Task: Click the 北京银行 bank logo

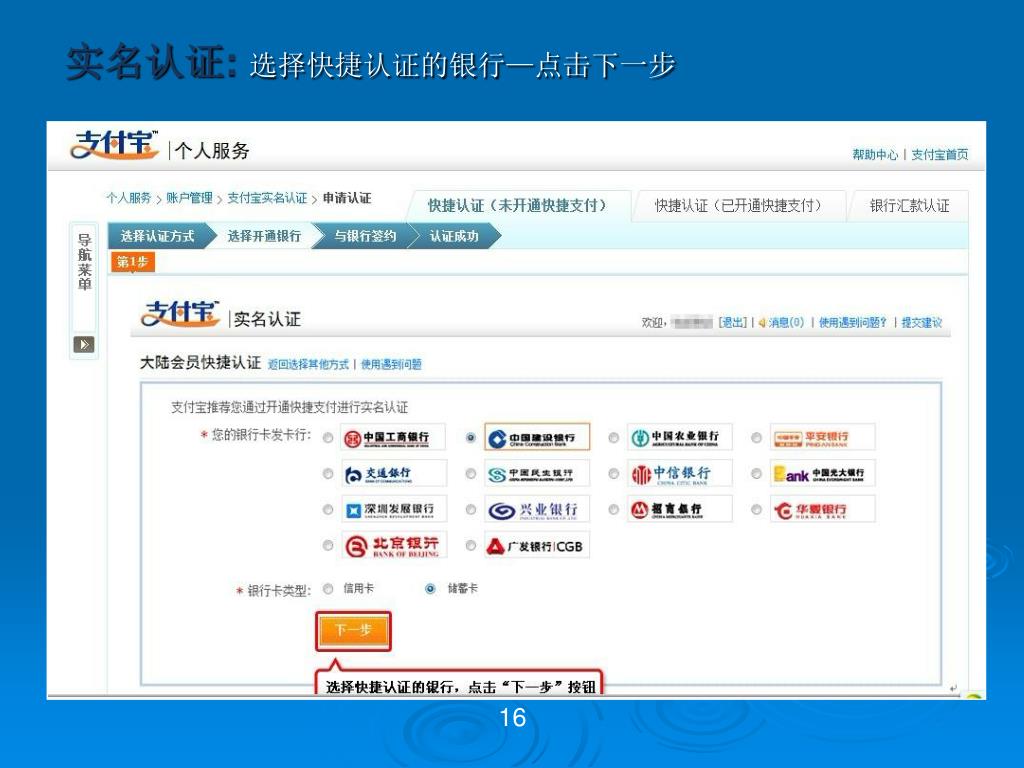Action: 393,545
